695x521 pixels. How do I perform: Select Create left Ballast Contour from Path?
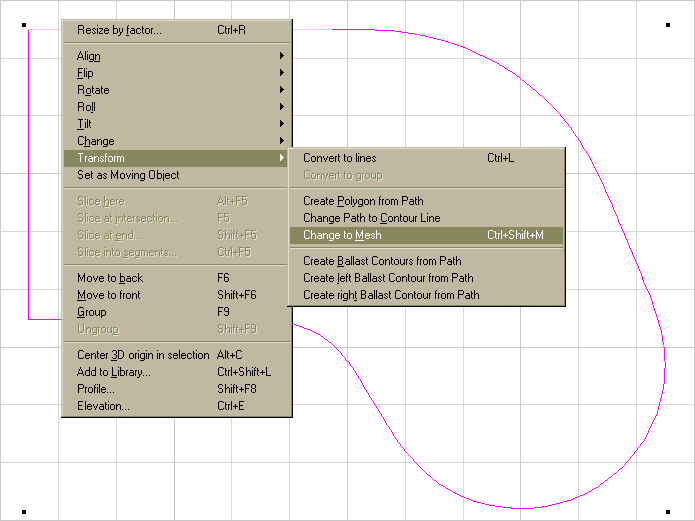[426, 278]
